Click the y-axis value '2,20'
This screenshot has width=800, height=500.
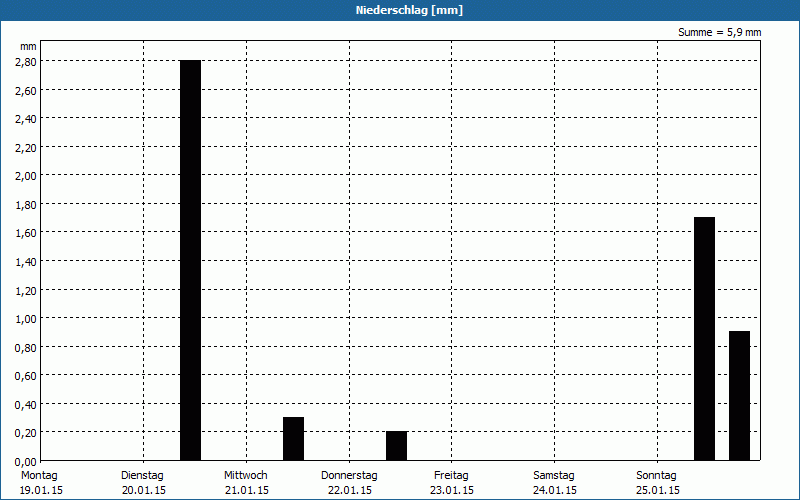pyautogui.click(x=28, y=148)
